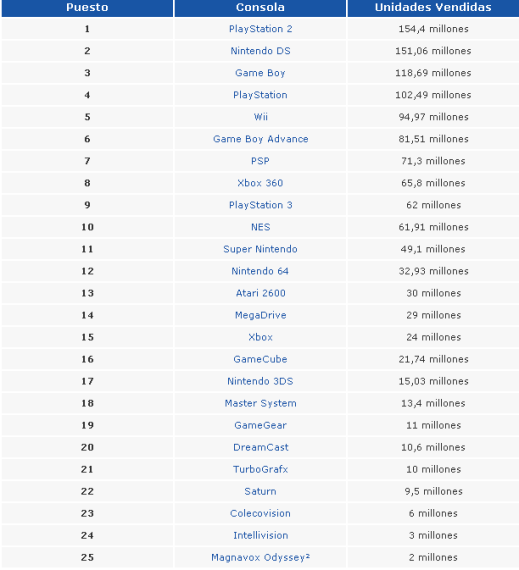Open the MegaDrive link
The height and width of the screenshot is (570, 519).
pos(261,315)
